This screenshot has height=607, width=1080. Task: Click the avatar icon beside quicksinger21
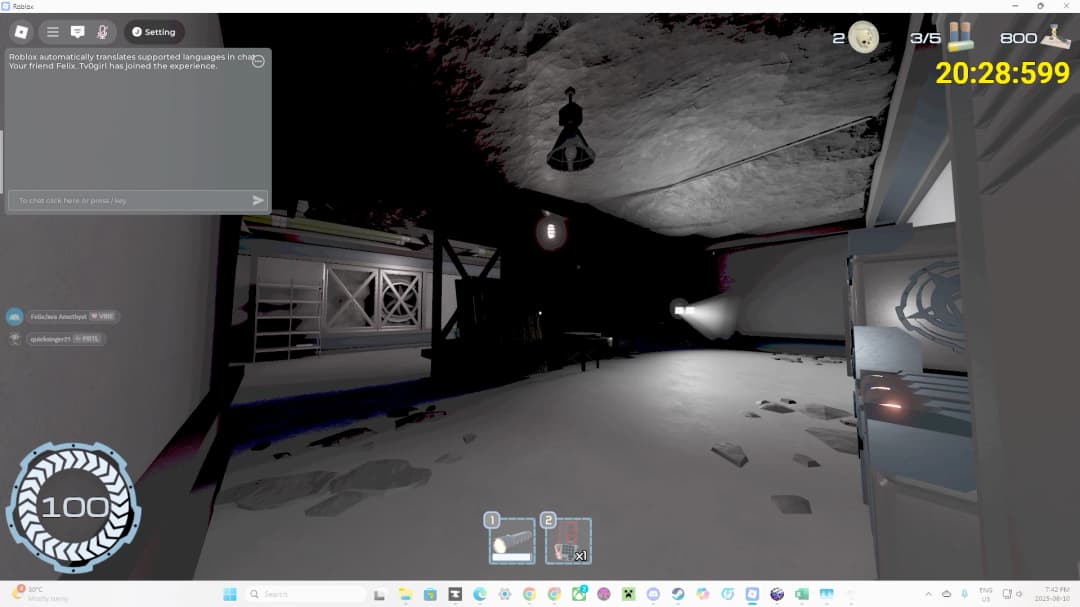[x=14, y=339]
